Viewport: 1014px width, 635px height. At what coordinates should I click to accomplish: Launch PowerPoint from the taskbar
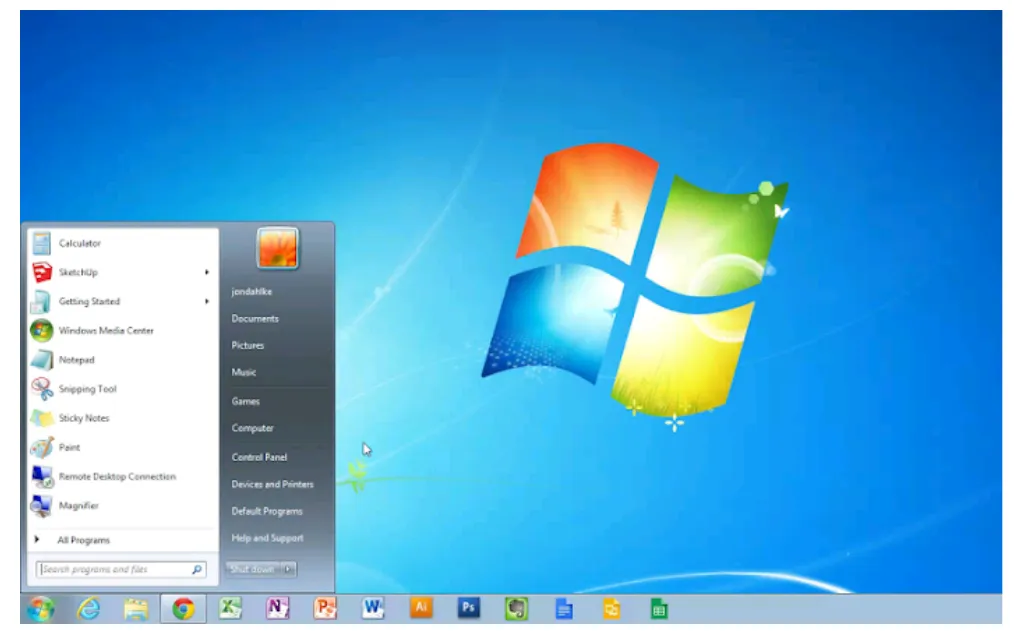tap(325, 608)
